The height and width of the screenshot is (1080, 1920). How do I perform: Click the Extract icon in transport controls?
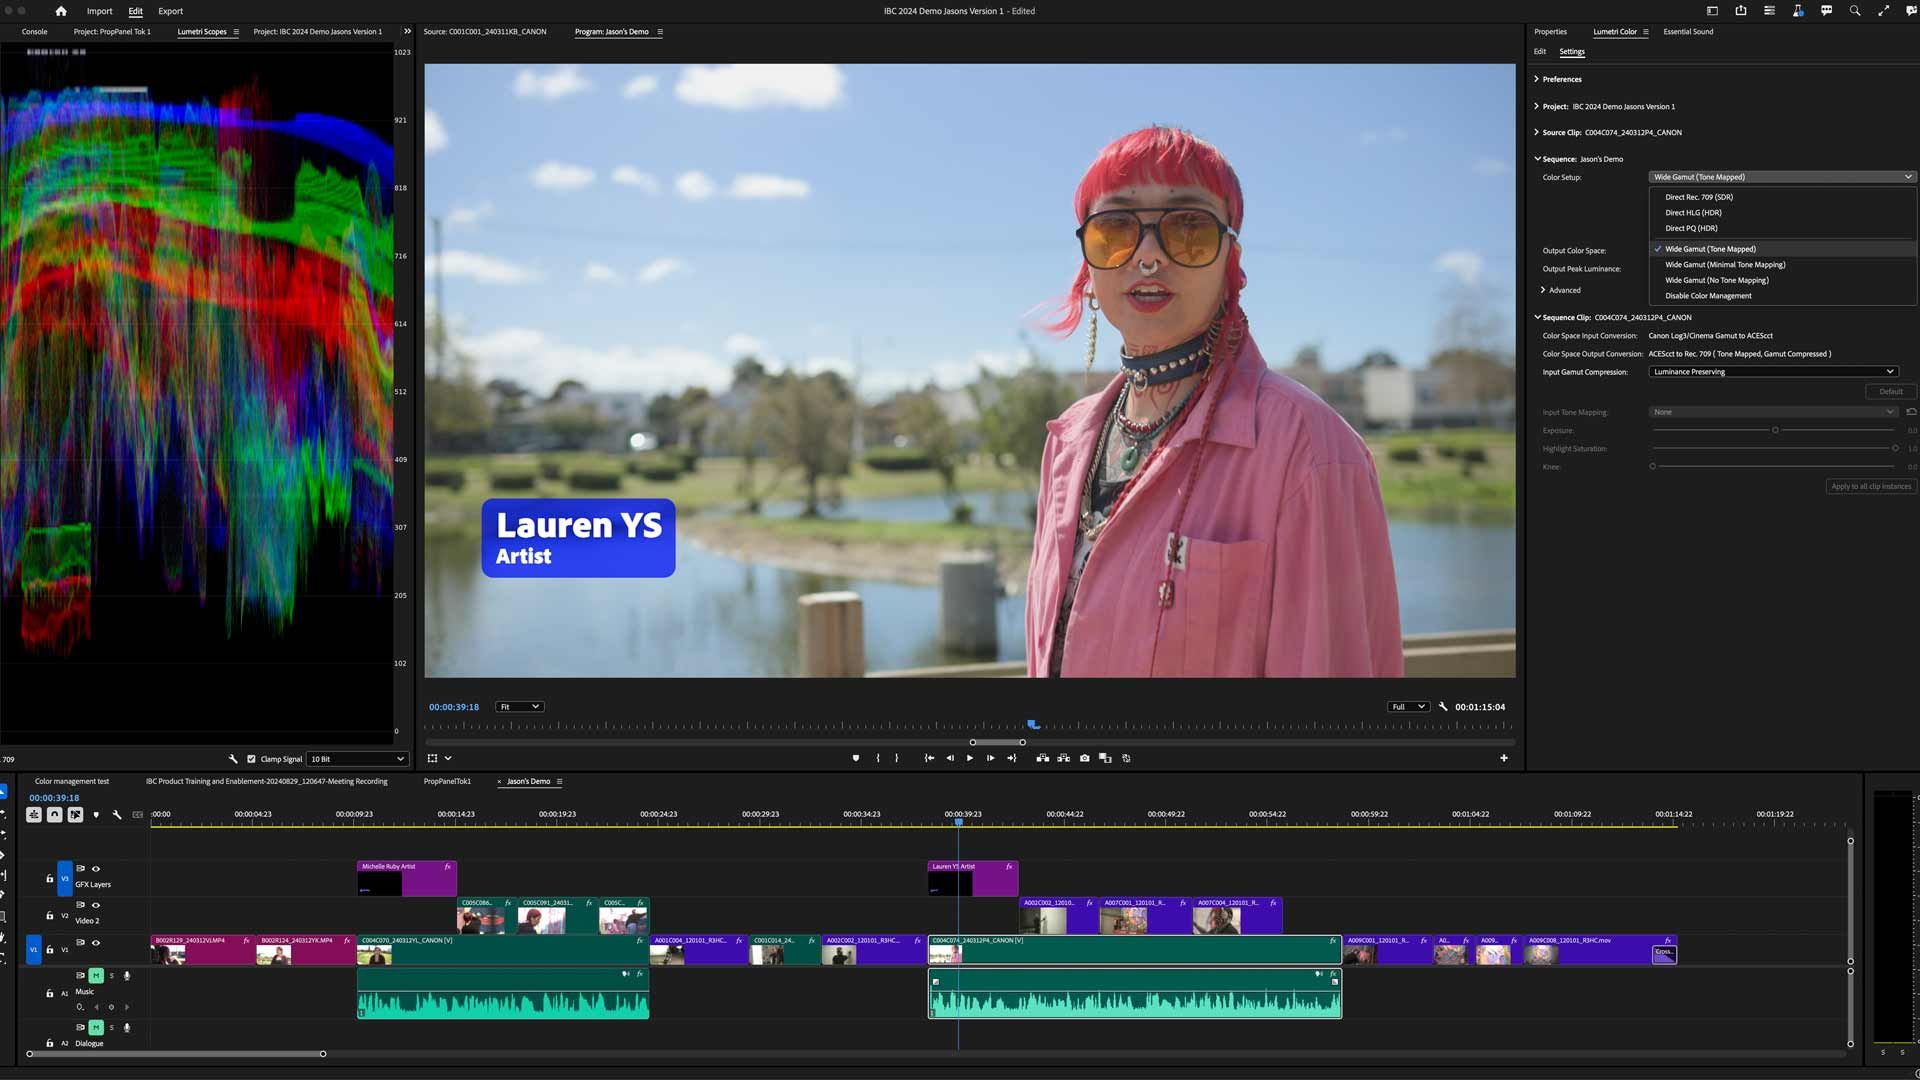pos(1064,758)
